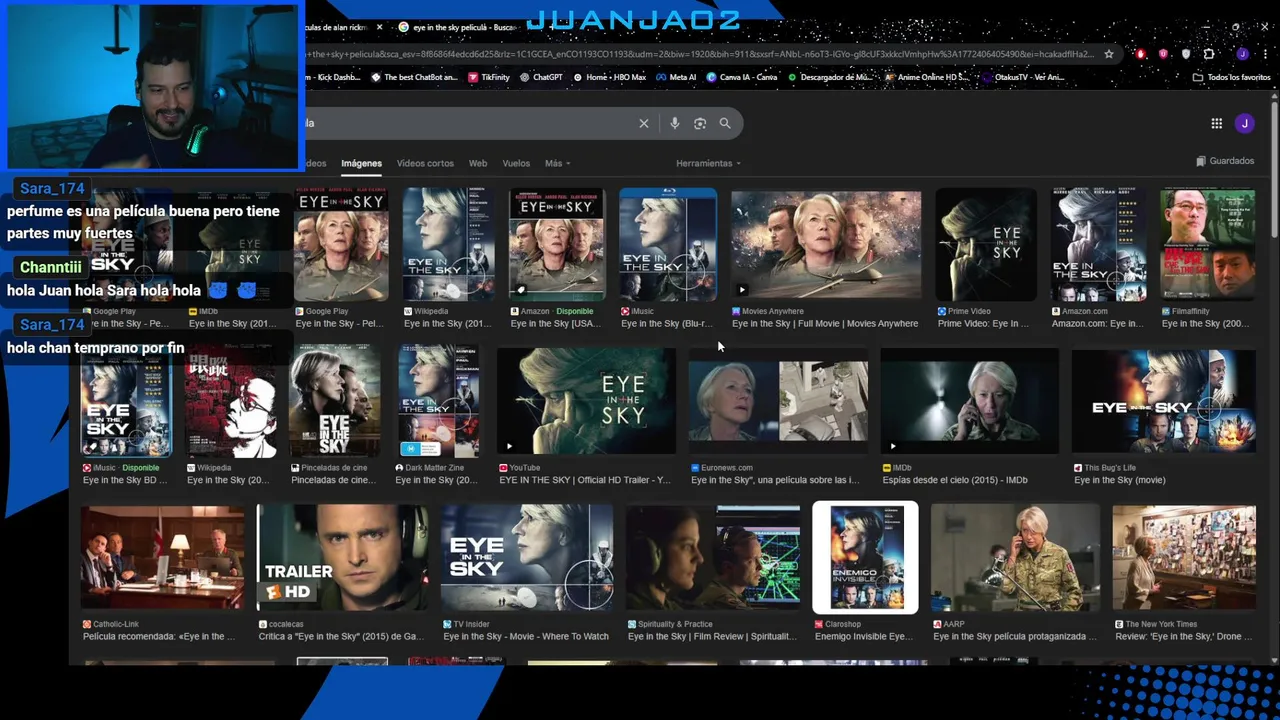Open The best ChatBot bookmark
The height and width of the screenshot is (720, 1280).
click(x=414, y=77)
